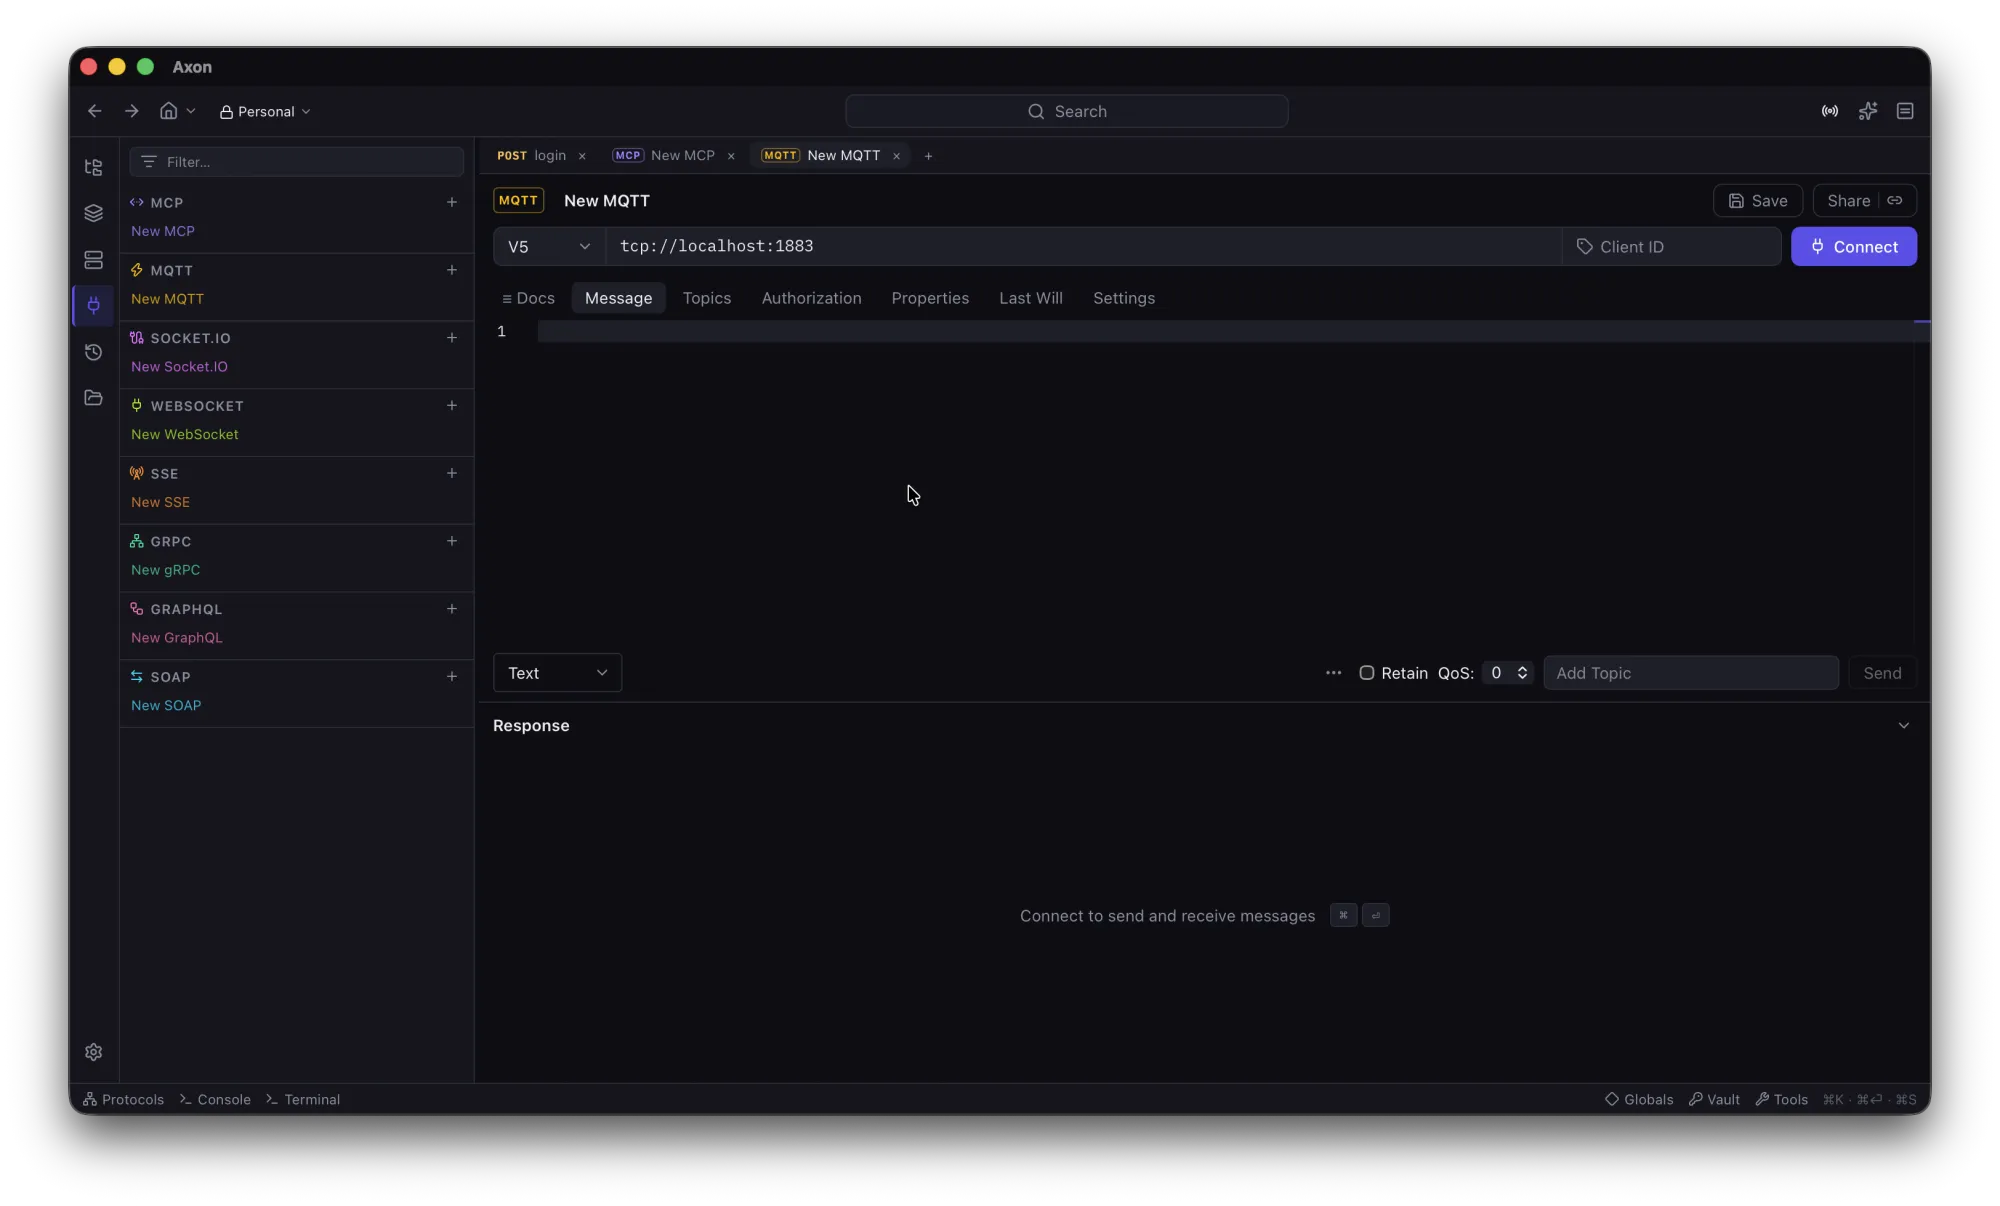Open the layers stack sidebar icon
This screenshot has width=2000, height=1206.
pos(93,213)
